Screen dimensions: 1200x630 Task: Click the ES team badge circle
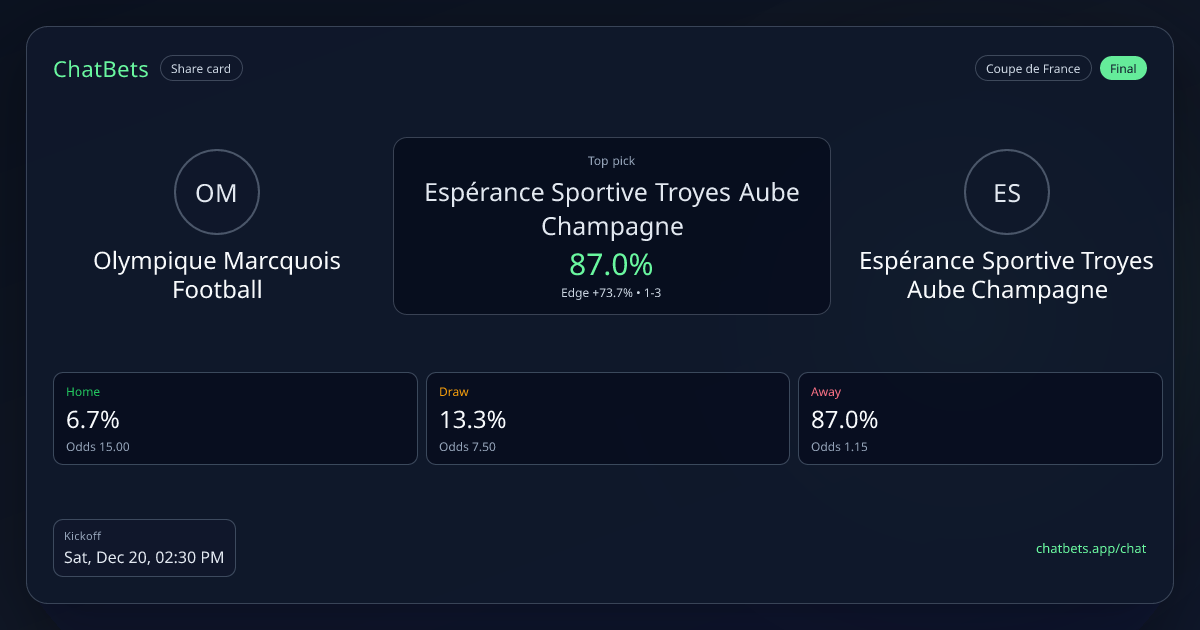(1006, 192)
